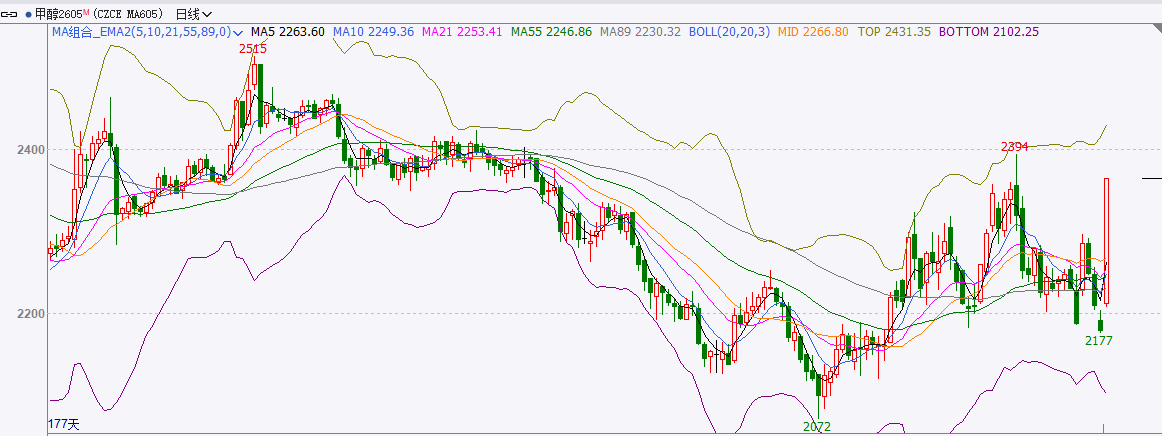
Task: Select the MA10 2249.36 indicator label
Action: (x=373, y=32)
